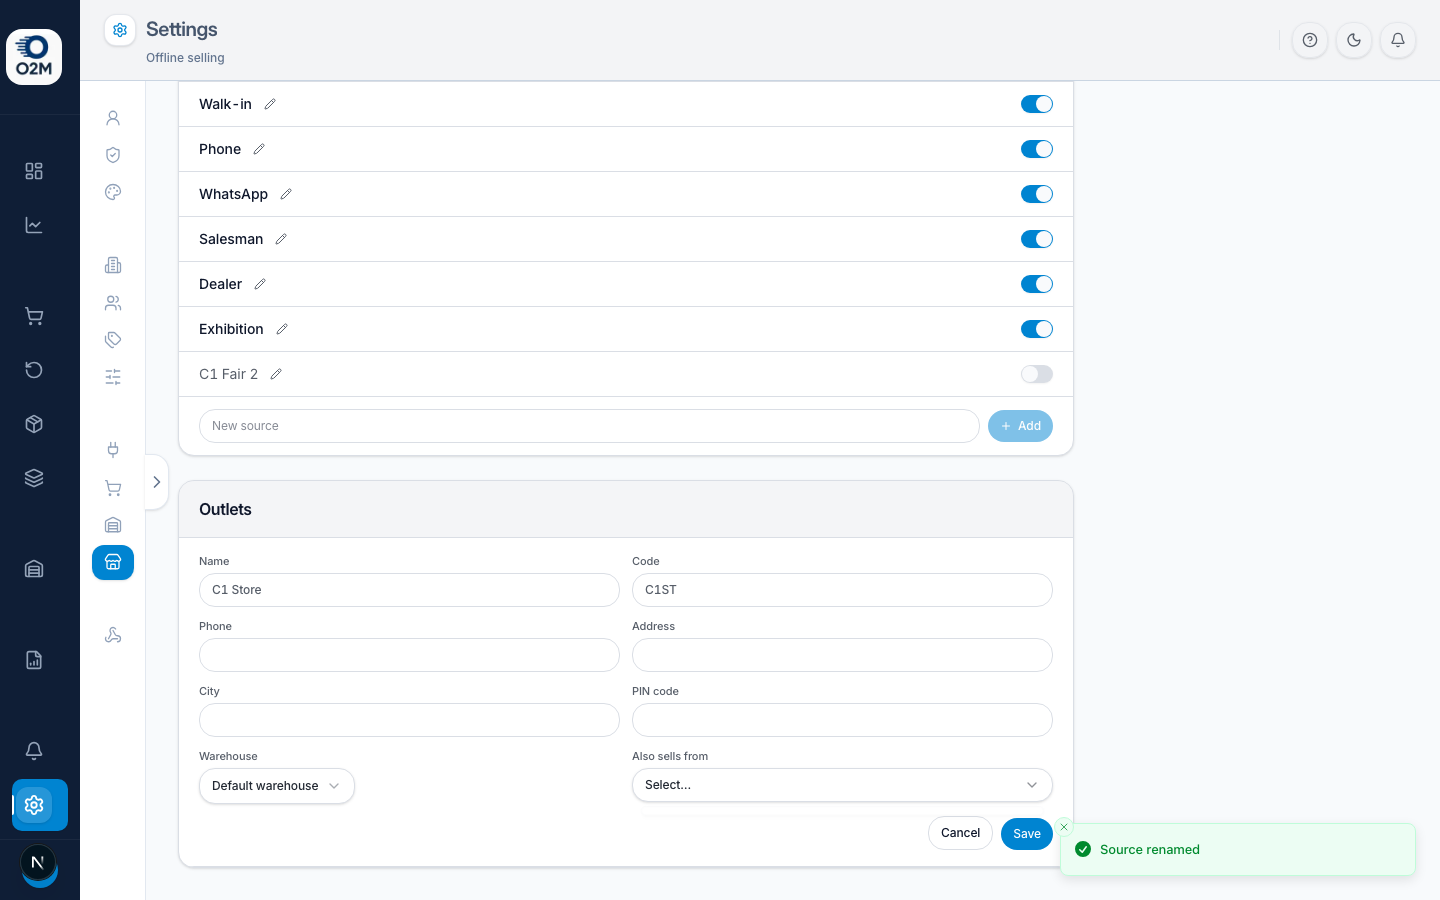
Task: Rename the C1 Fair 2 source via pencil
Action: pos(276,374)
